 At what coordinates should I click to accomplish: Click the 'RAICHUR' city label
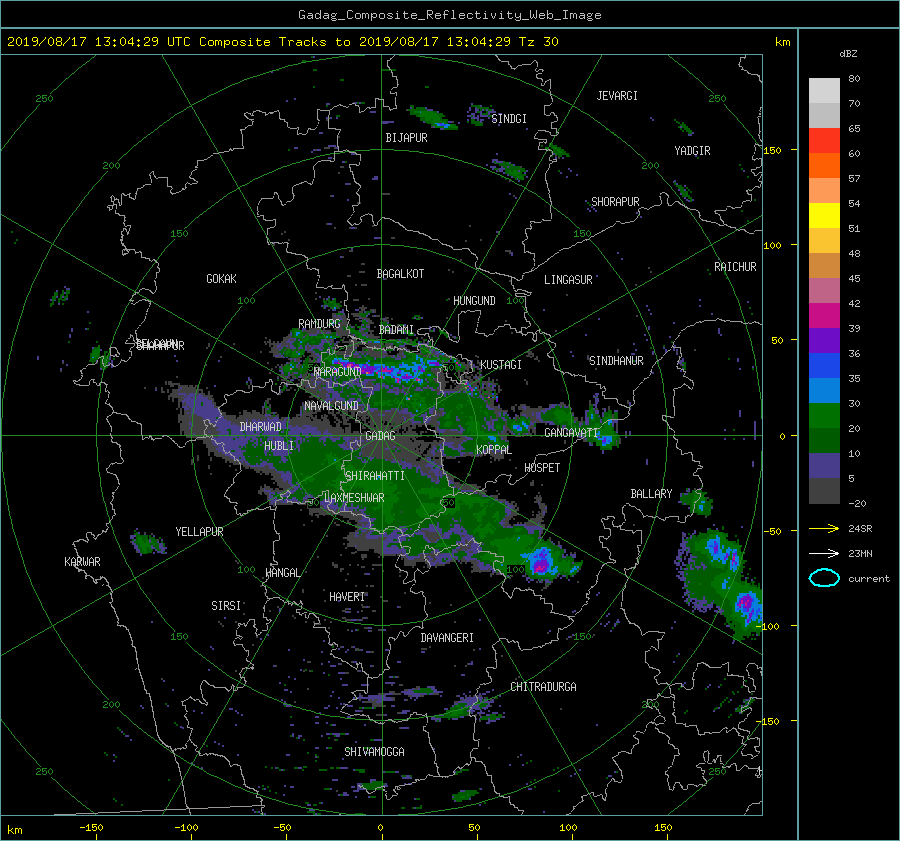pyautogui.click(x=735, y=267)
